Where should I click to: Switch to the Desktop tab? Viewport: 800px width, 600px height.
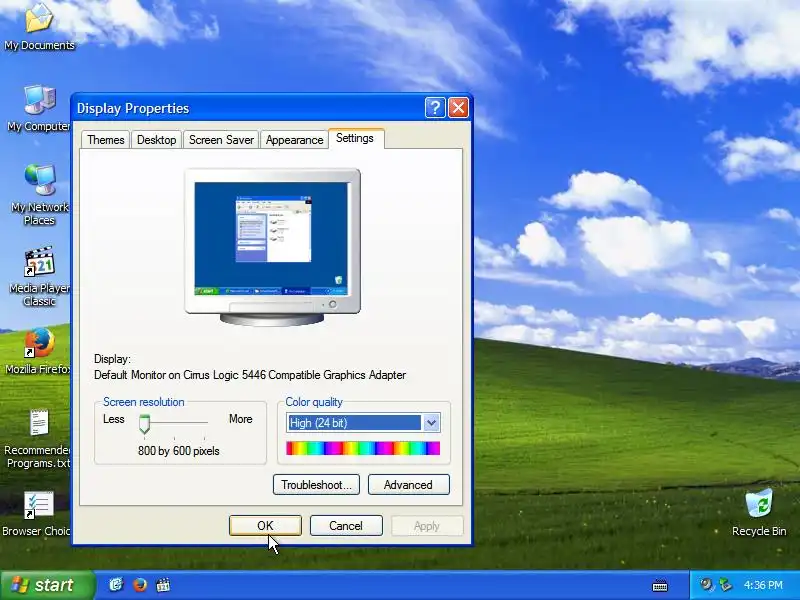(x=157, y=140)
